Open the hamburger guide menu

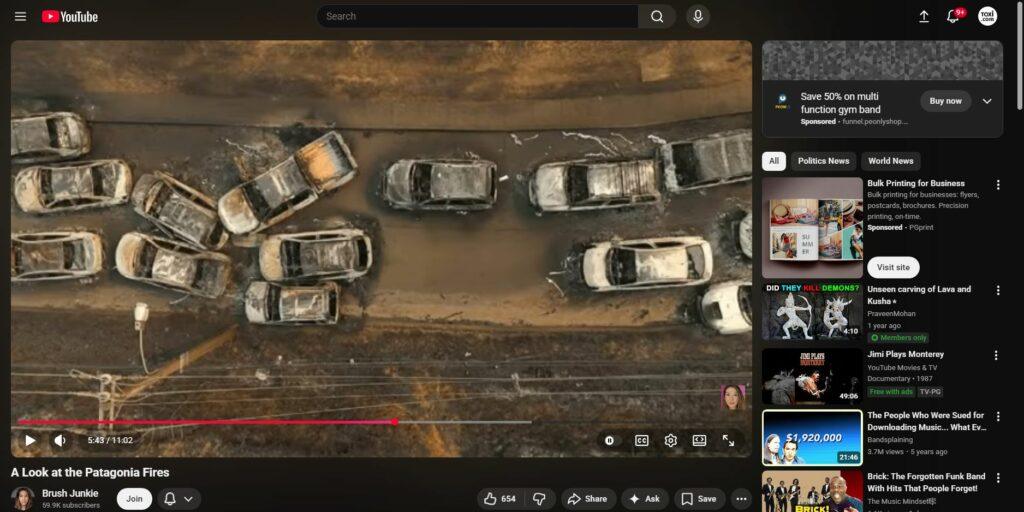[x=20, y=17]
